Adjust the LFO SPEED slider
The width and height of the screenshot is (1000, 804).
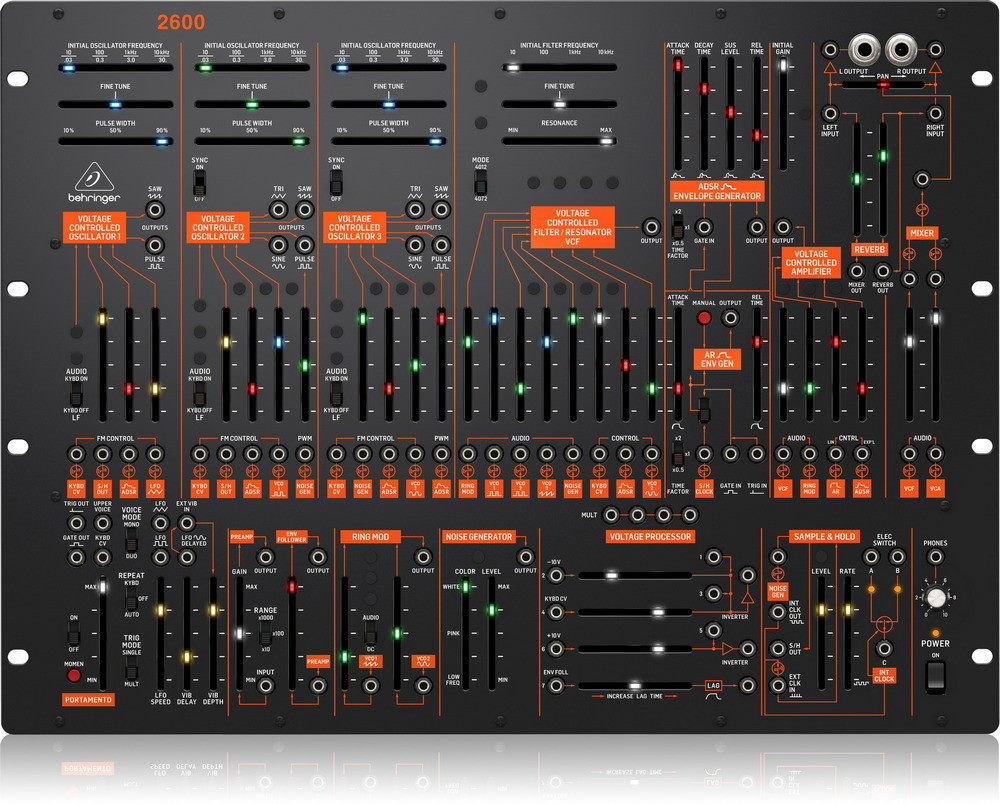click(160, 634)
